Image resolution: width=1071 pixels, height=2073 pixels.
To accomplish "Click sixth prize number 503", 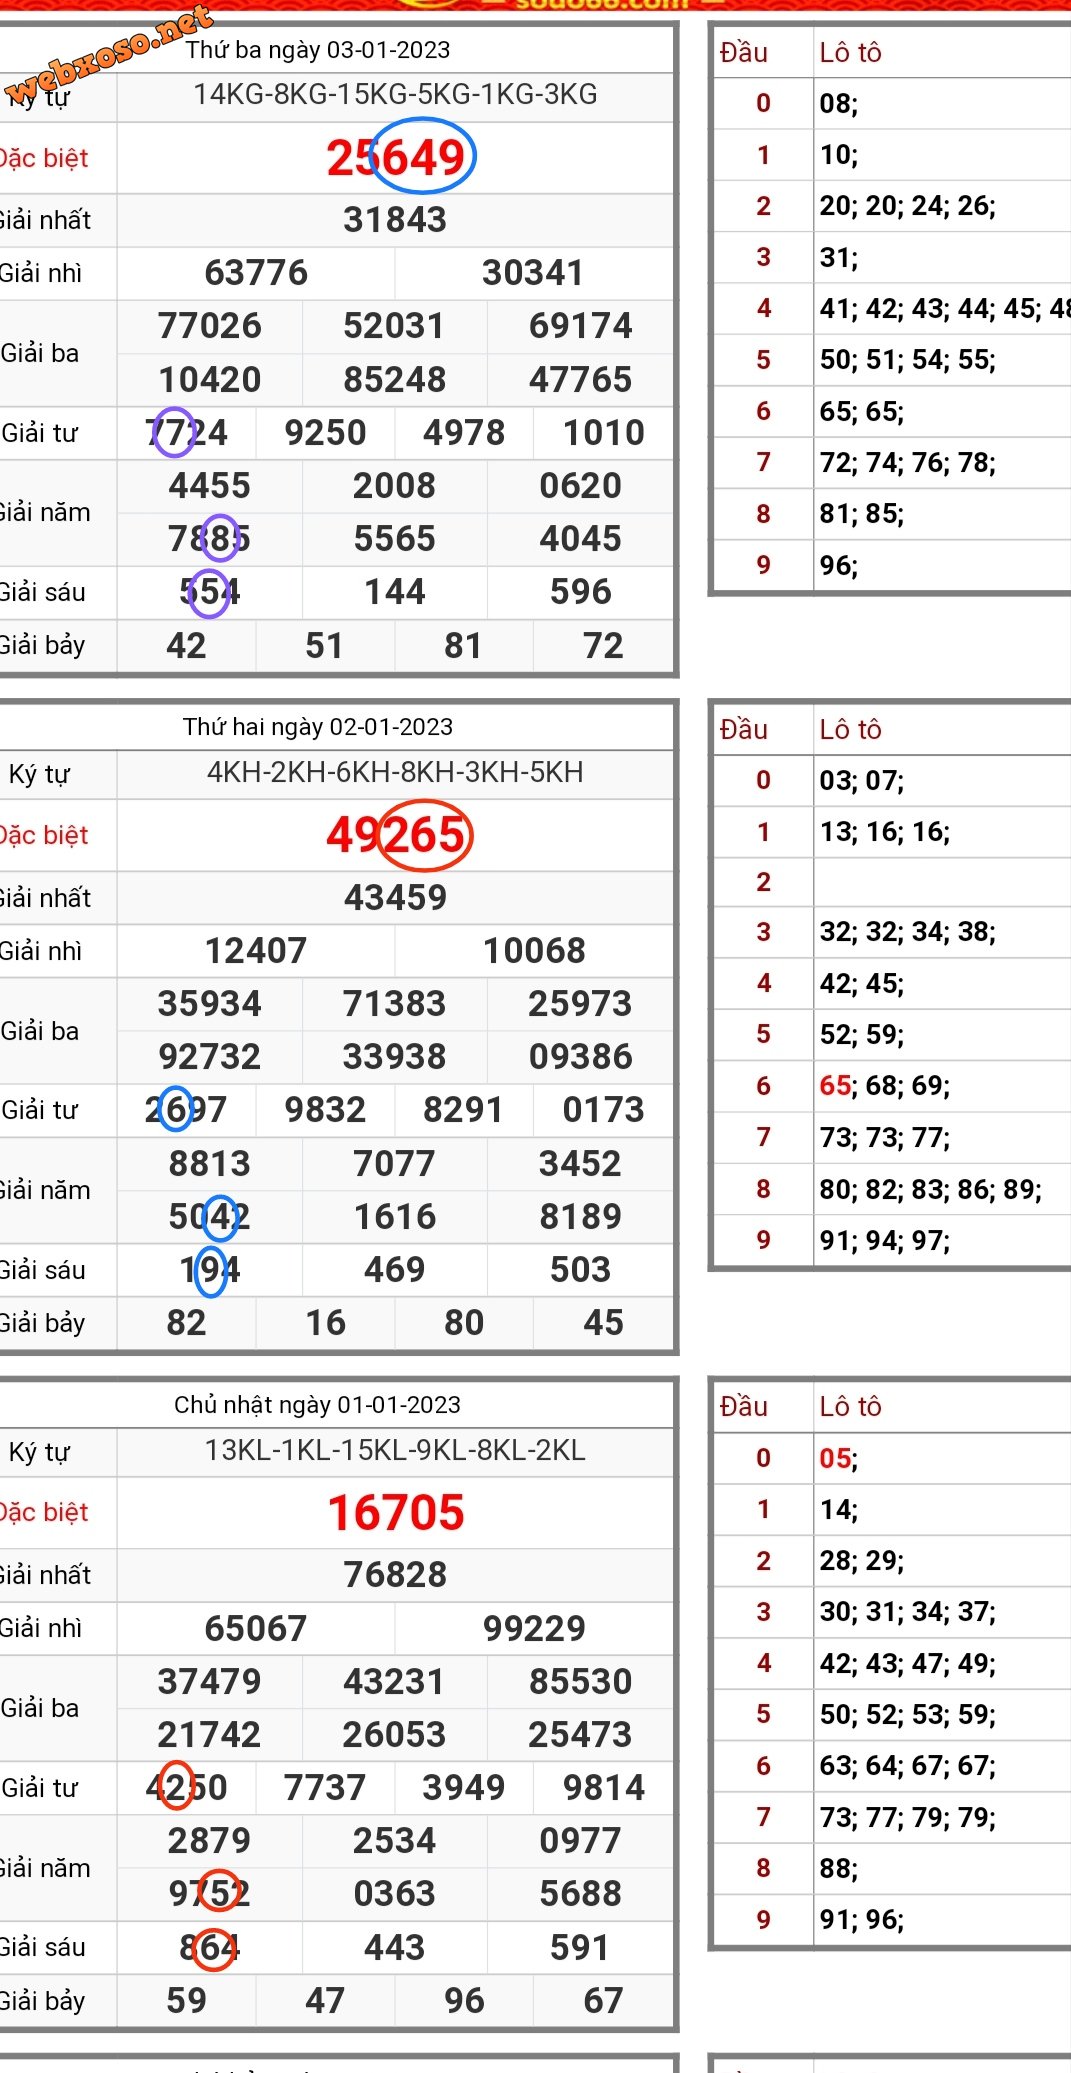I will coord(581,1270).
